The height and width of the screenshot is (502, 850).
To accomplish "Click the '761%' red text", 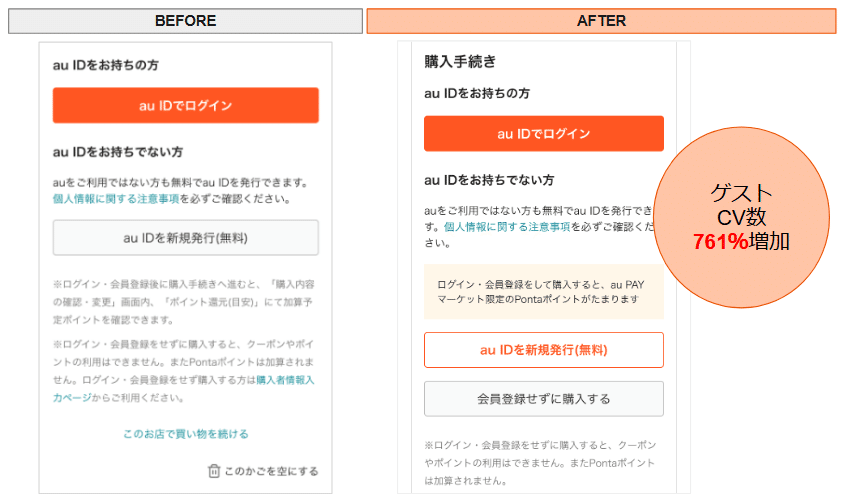I will point(720,241).
